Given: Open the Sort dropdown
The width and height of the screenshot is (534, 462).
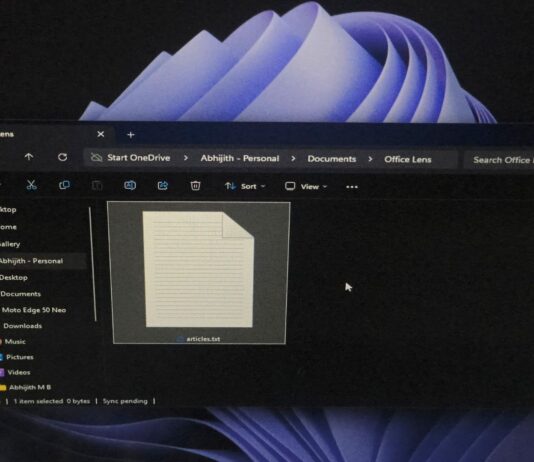Looking at the screenshot, I should [x=245, y=186].
